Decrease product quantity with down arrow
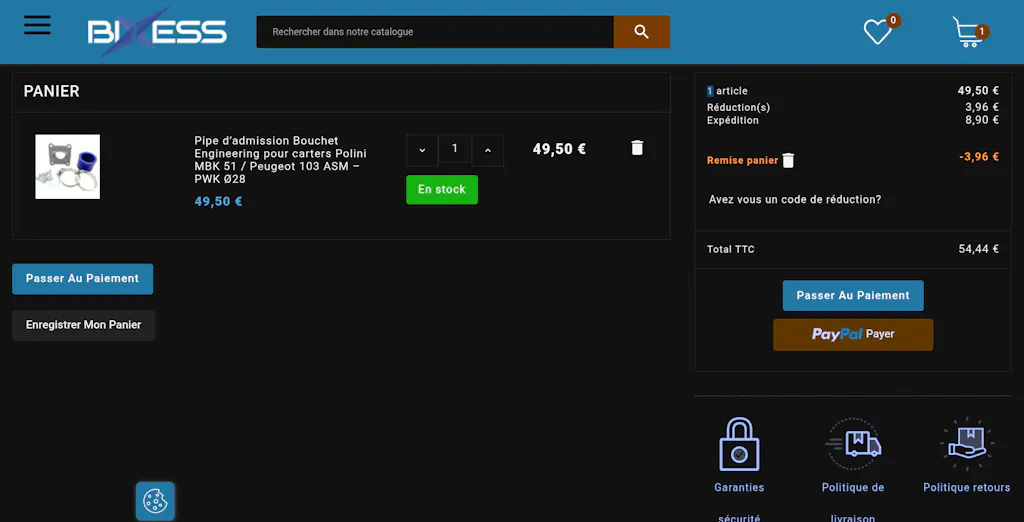 pyautogui.click(x=422, y=150)
